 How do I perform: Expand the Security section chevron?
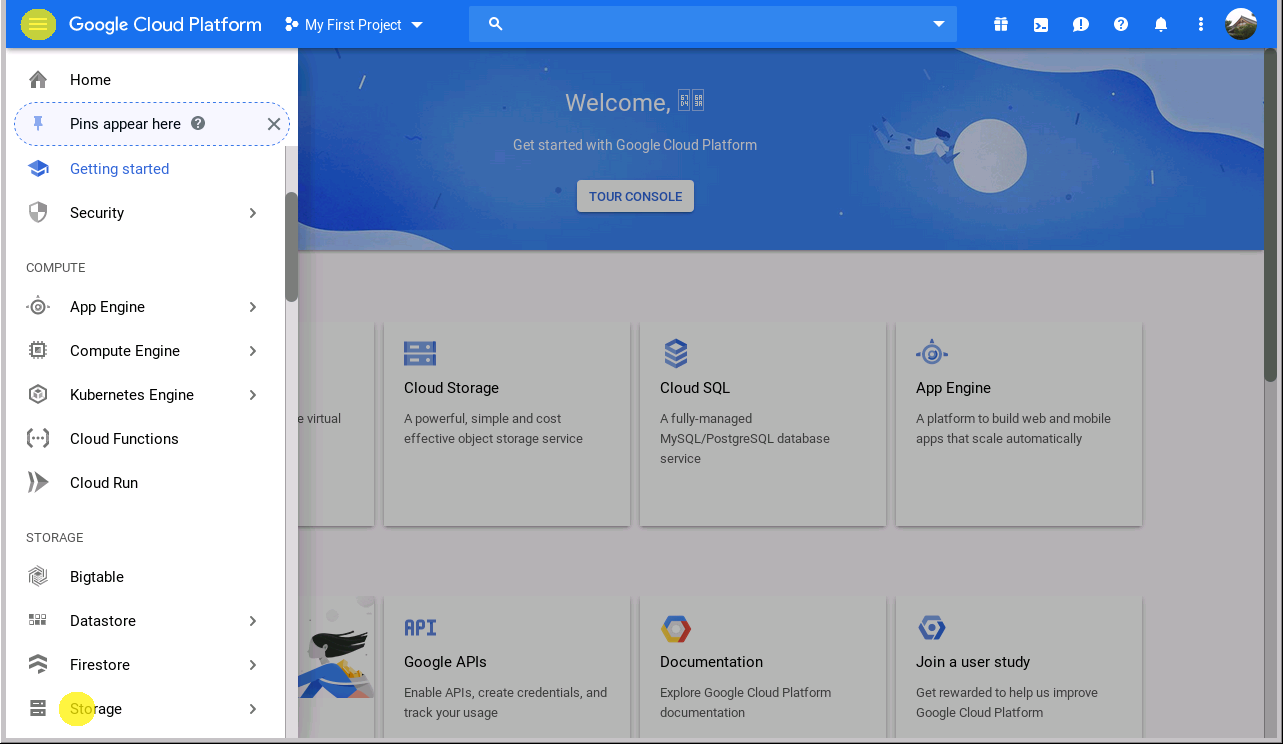(253, 212)
